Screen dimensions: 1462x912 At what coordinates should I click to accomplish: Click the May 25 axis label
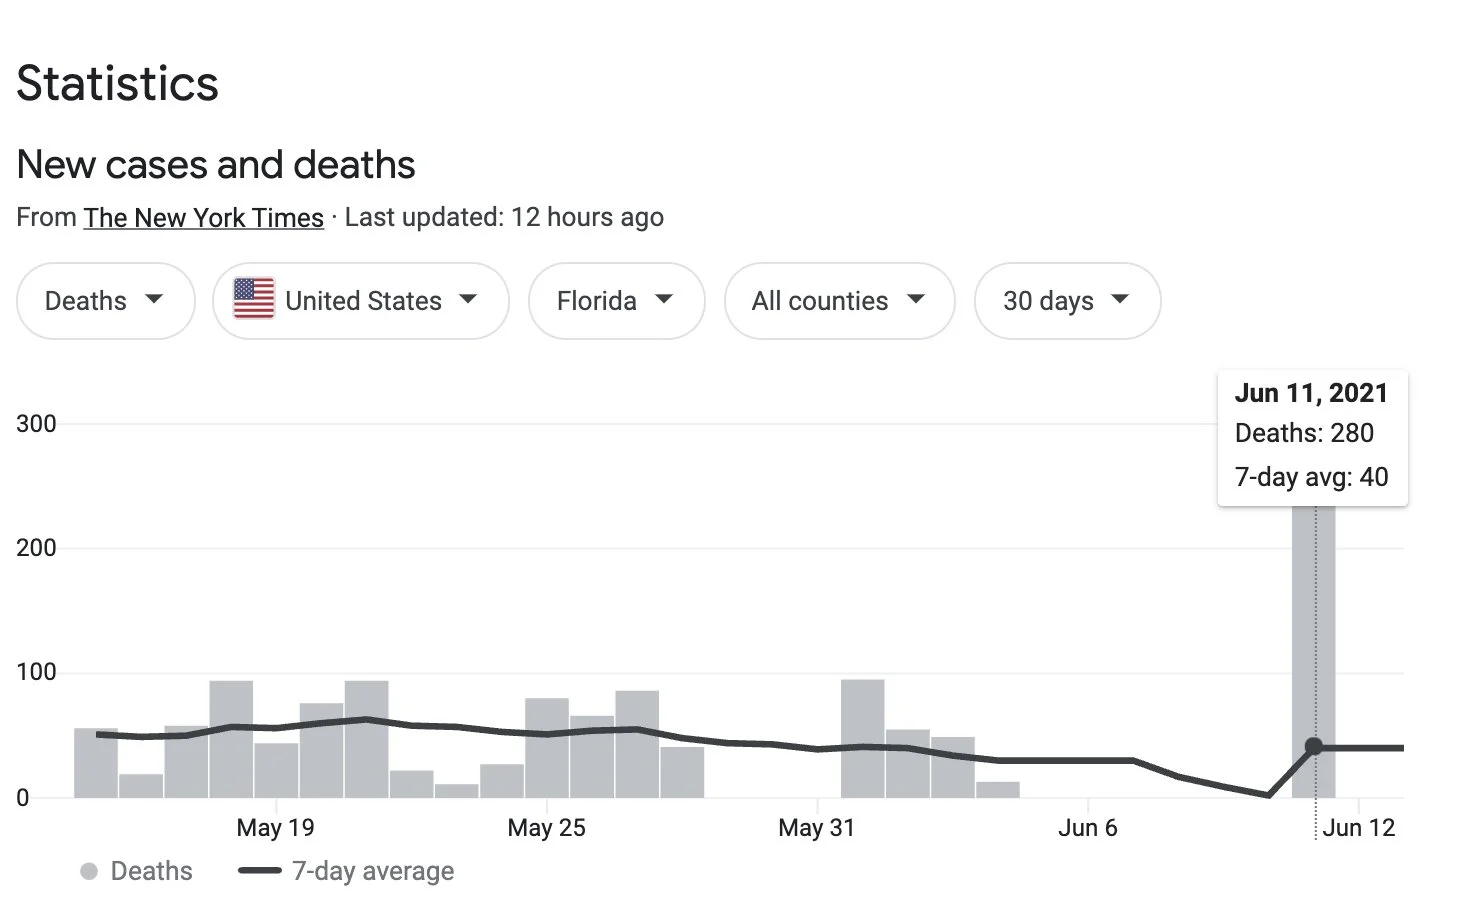546,828
